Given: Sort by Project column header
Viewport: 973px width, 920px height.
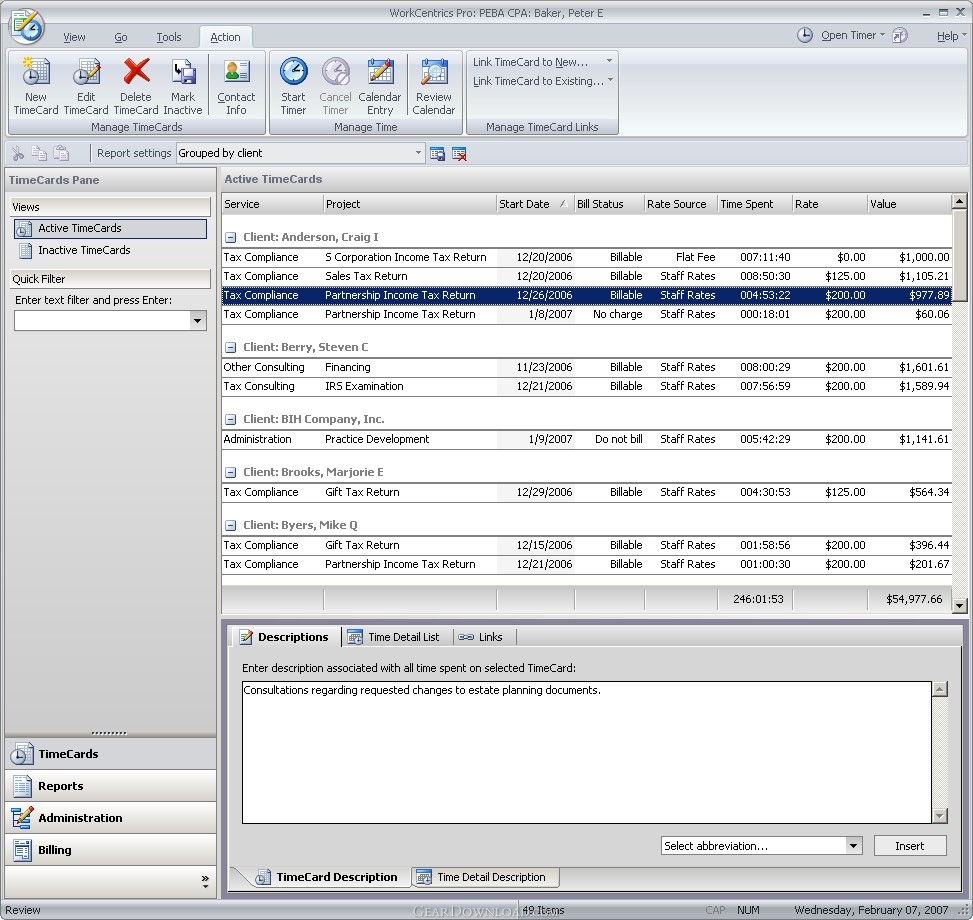Looking at the screenshot, I should click(410, 204).
